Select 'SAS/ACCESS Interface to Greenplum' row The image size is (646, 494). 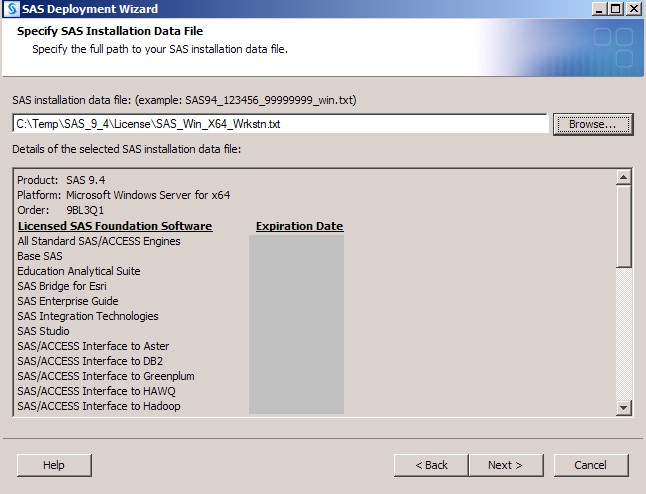coord(106,376)
